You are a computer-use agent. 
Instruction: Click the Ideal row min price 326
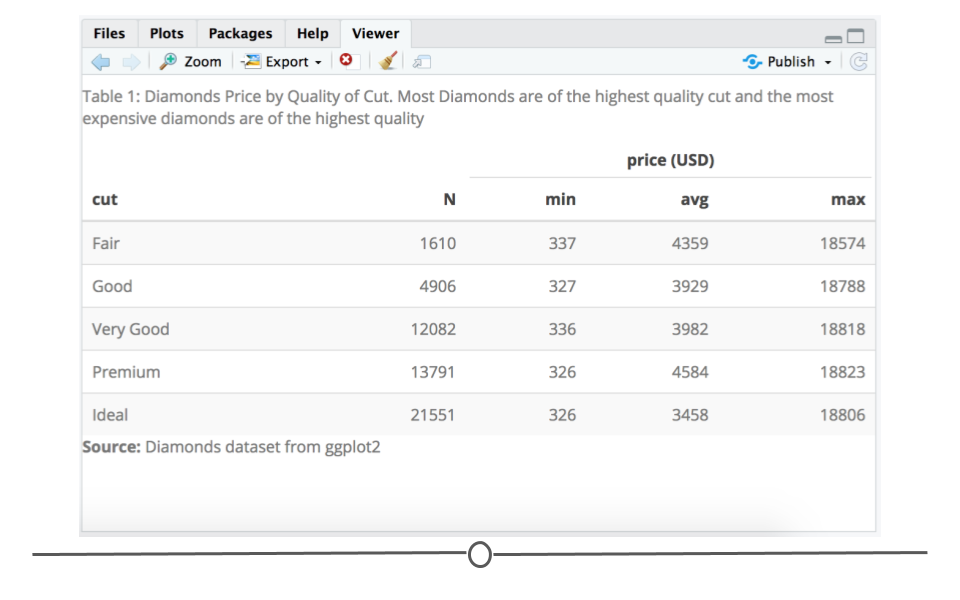(x=562, y=415)
